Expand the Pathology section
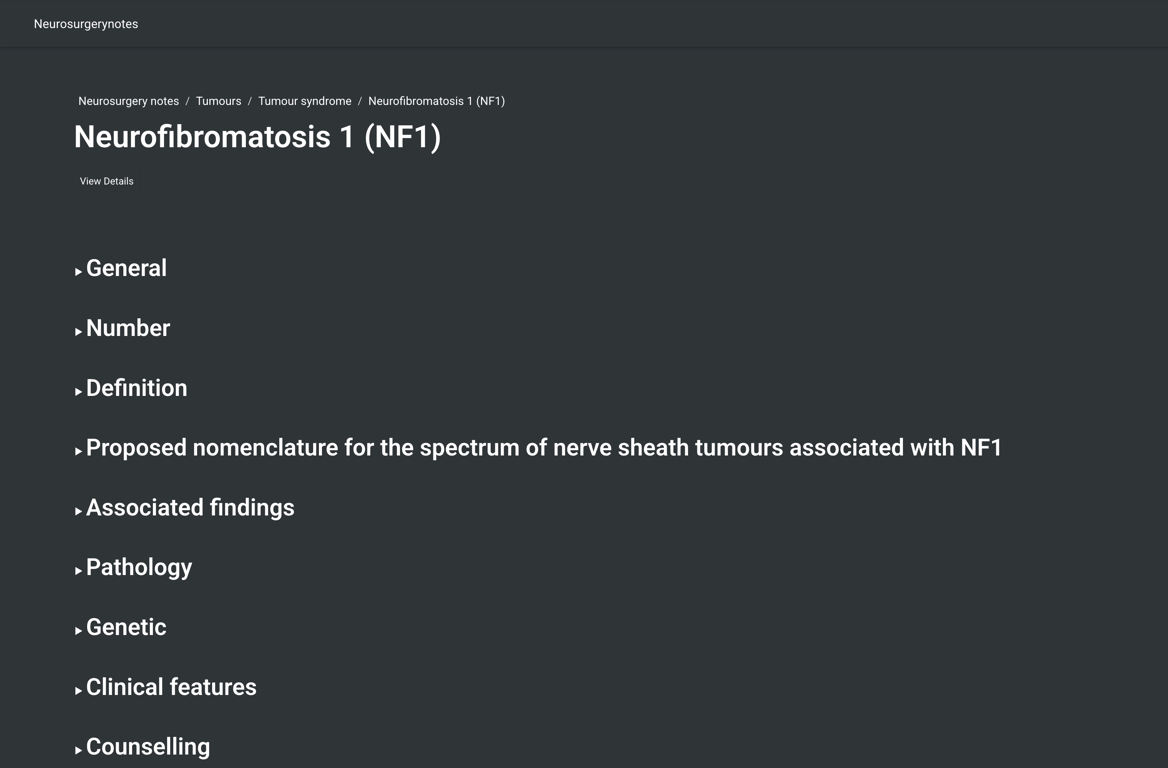The image size is (1168, 768). pos(139,568)
